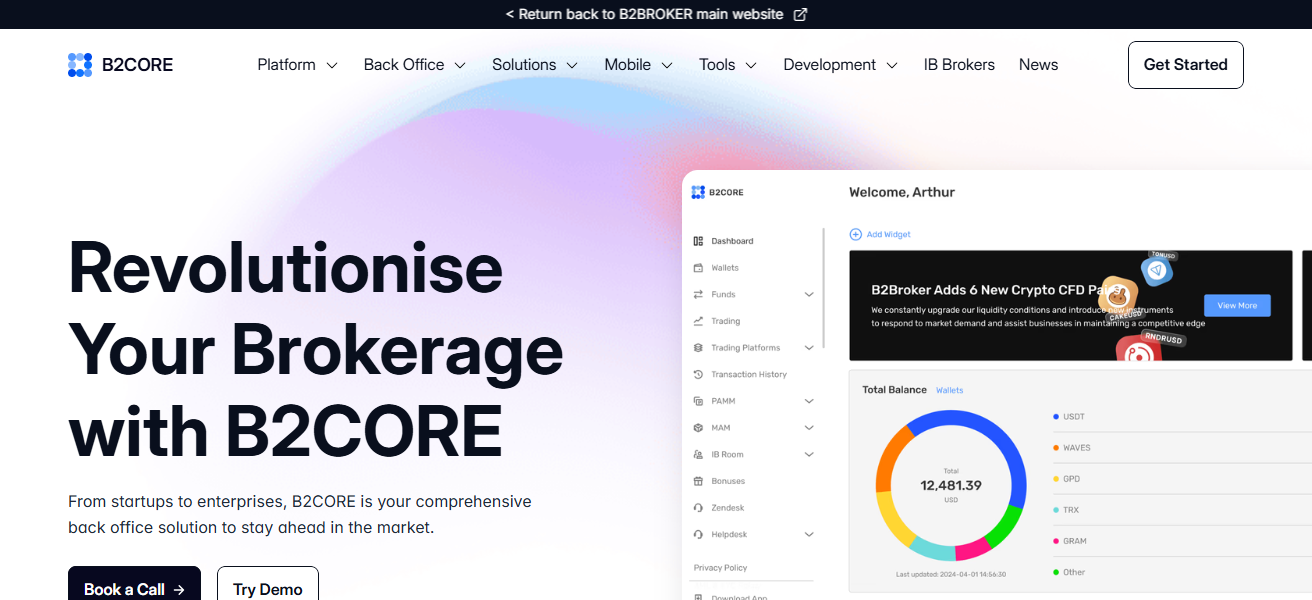Open the Wallets section icon
1312x600 pixels.
(700, 267)
